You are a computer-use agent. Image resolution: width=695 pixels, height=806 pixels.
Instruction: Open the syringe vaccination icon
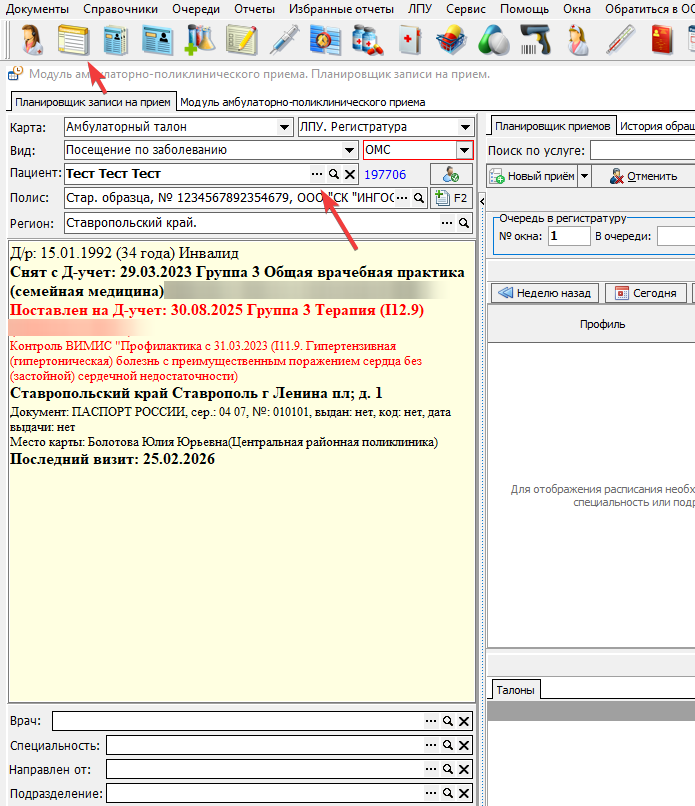(x=284, y=40)
